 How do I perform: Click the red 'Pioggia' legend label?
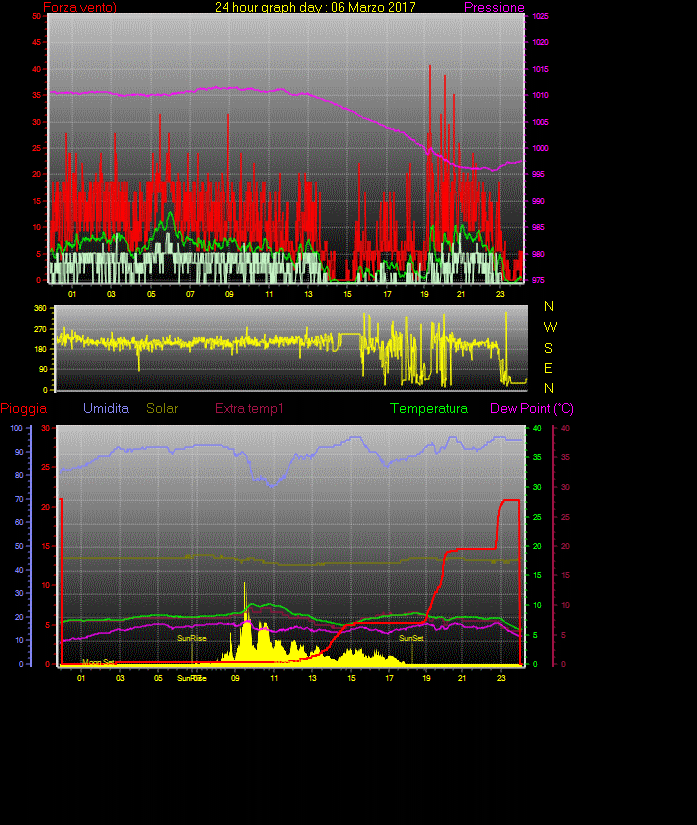[24, 409]
